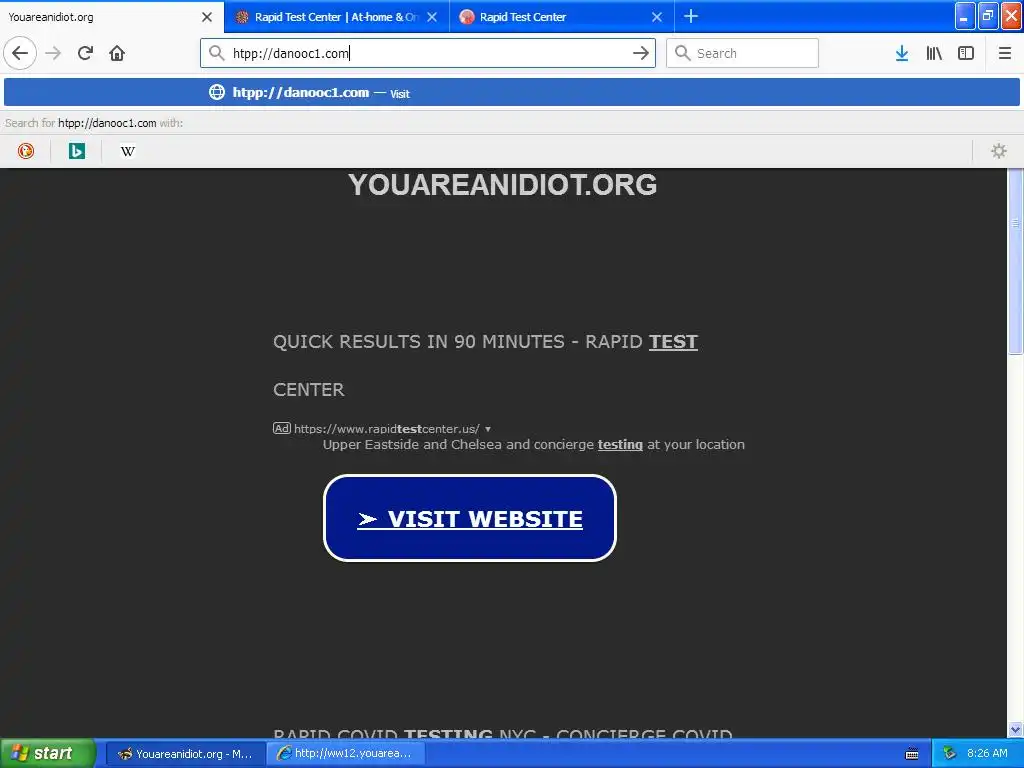Screen dimensions: 1024x768
Task: Switch to Youareanidiot.org taskbar window
Action: click(x=185, y=754)
